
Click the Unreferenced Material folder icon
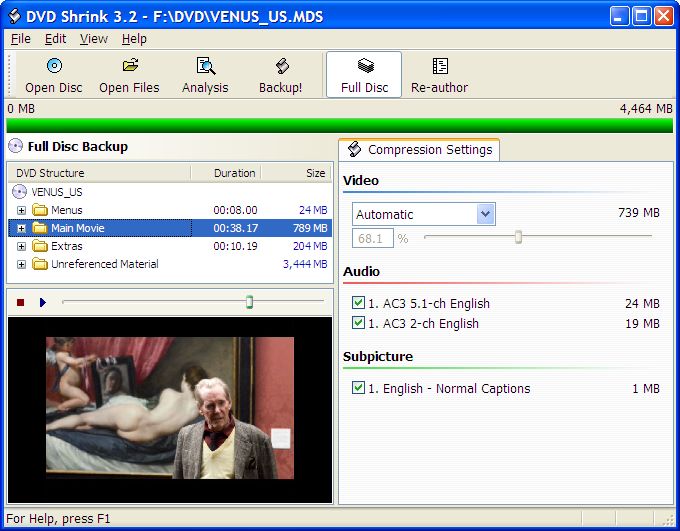coord(40,264)
